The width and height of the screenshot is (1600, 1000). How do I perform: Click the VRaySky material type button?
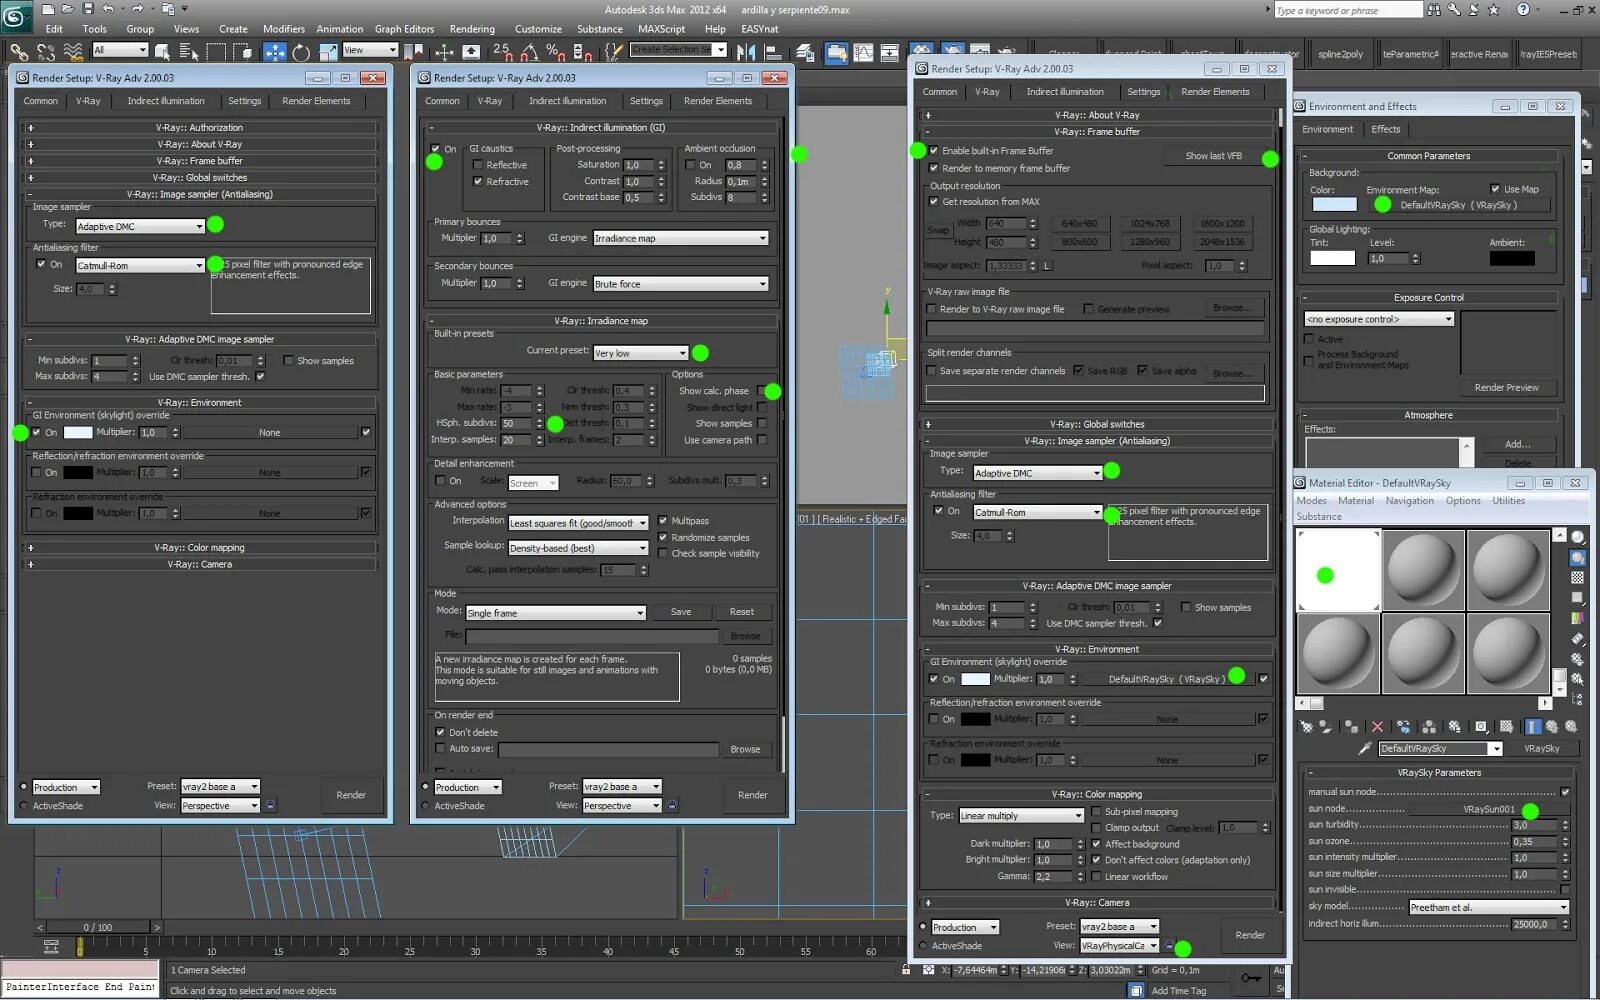click(1541, 749)
